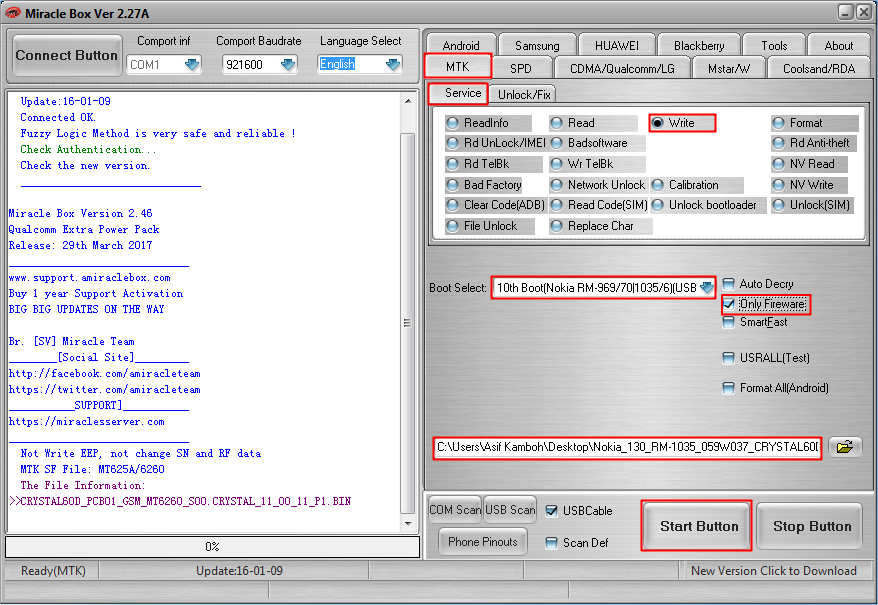Select the Format radio option

click(814, 123)
